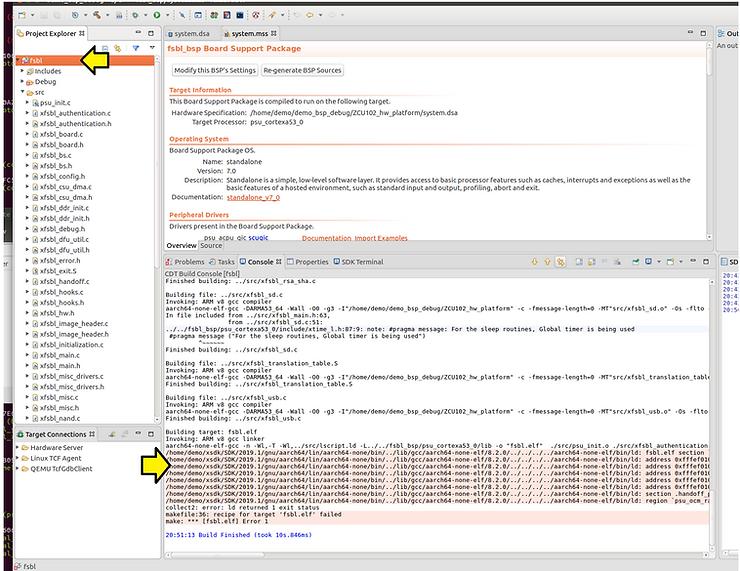Click the red lifebuoy toolbar icon

click(256, 15)
